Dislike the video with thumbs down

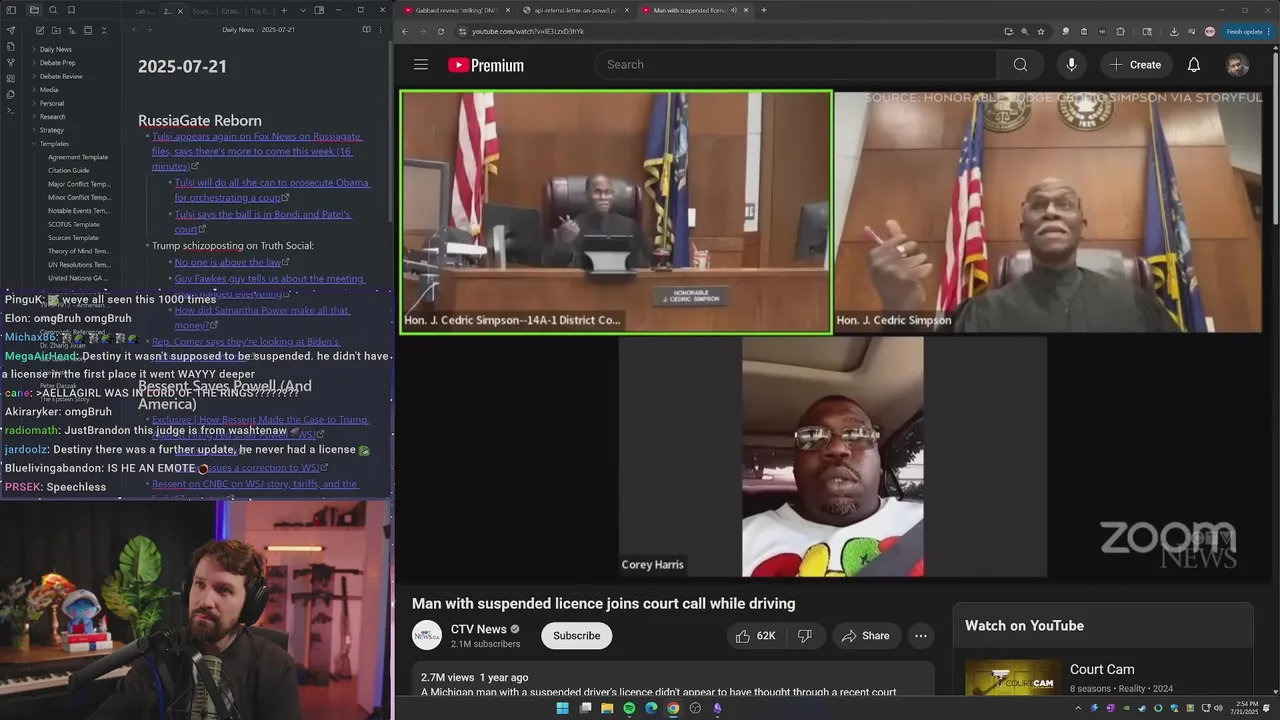(x=805, y=636)
